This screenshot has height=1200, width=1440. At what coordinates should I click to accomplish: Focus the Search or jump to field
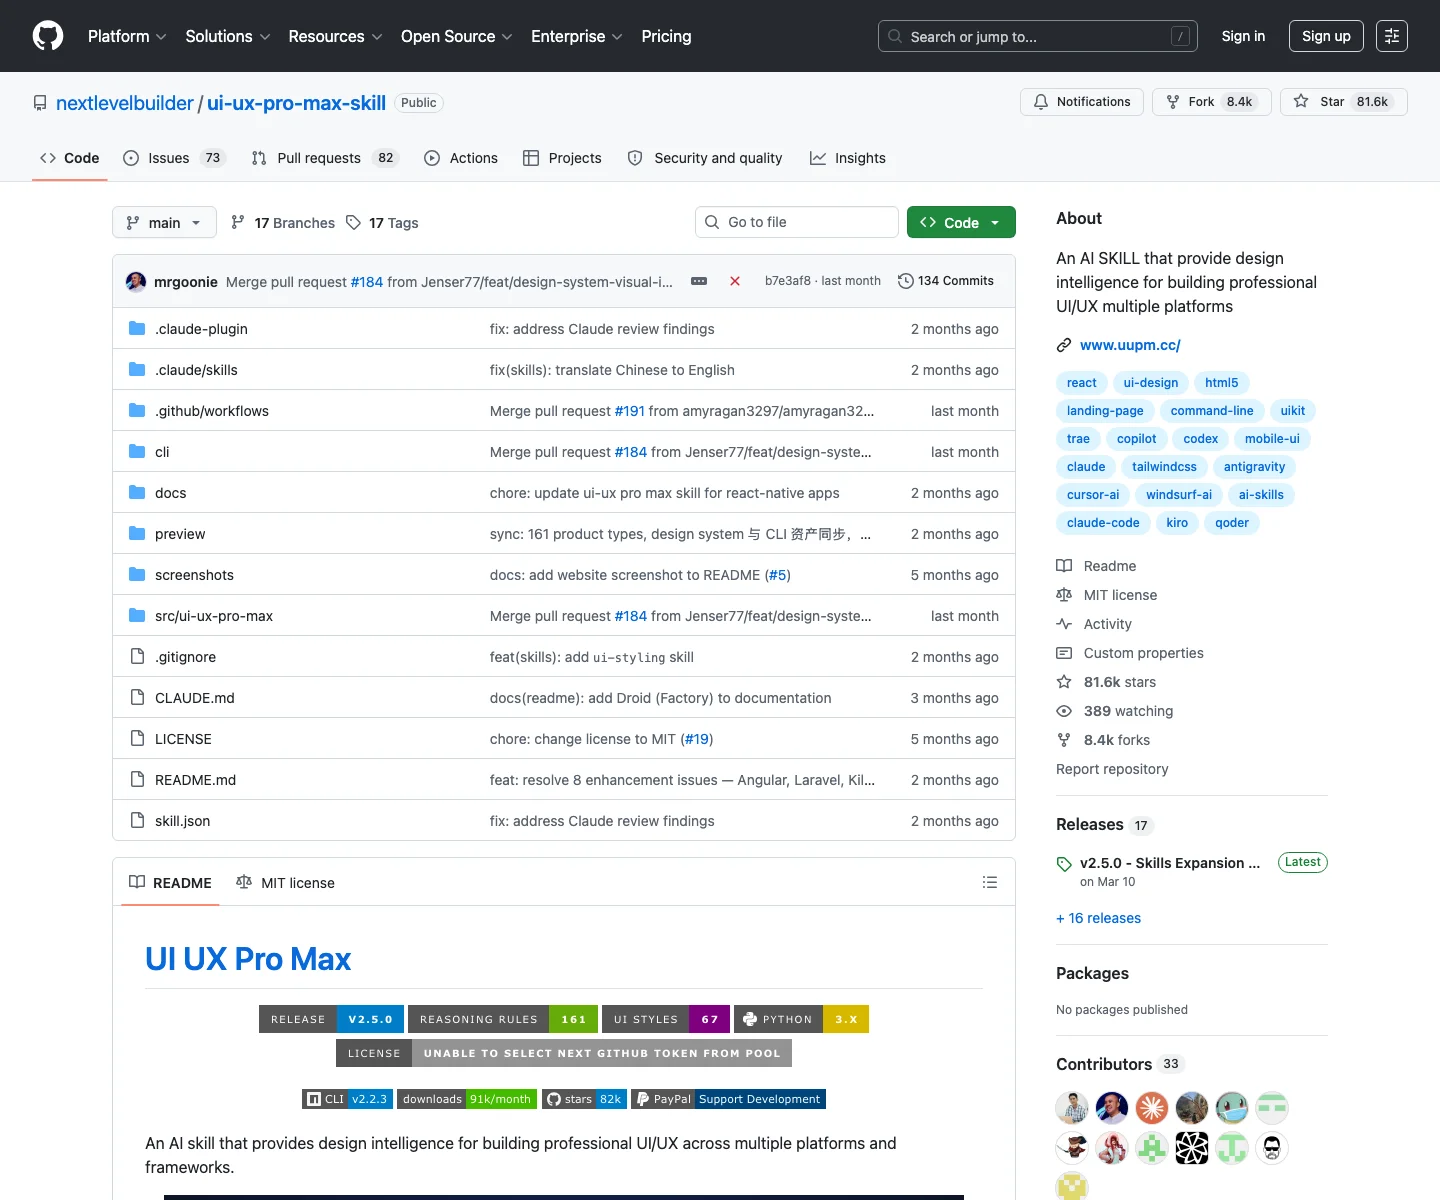click(1038, 36)
